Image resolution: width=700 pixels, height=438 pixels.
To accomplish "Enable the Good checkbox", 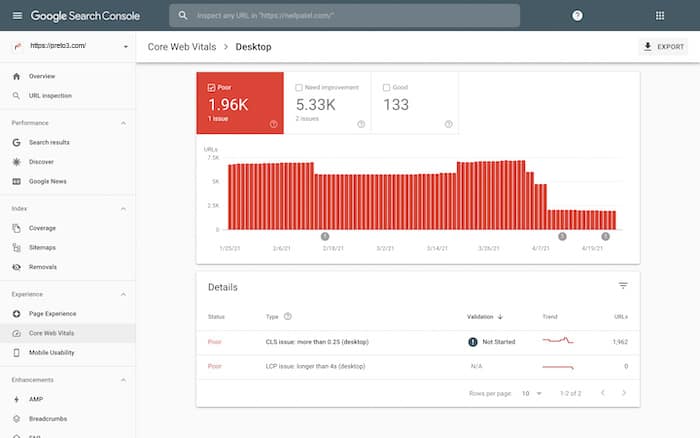I will 387,88.
